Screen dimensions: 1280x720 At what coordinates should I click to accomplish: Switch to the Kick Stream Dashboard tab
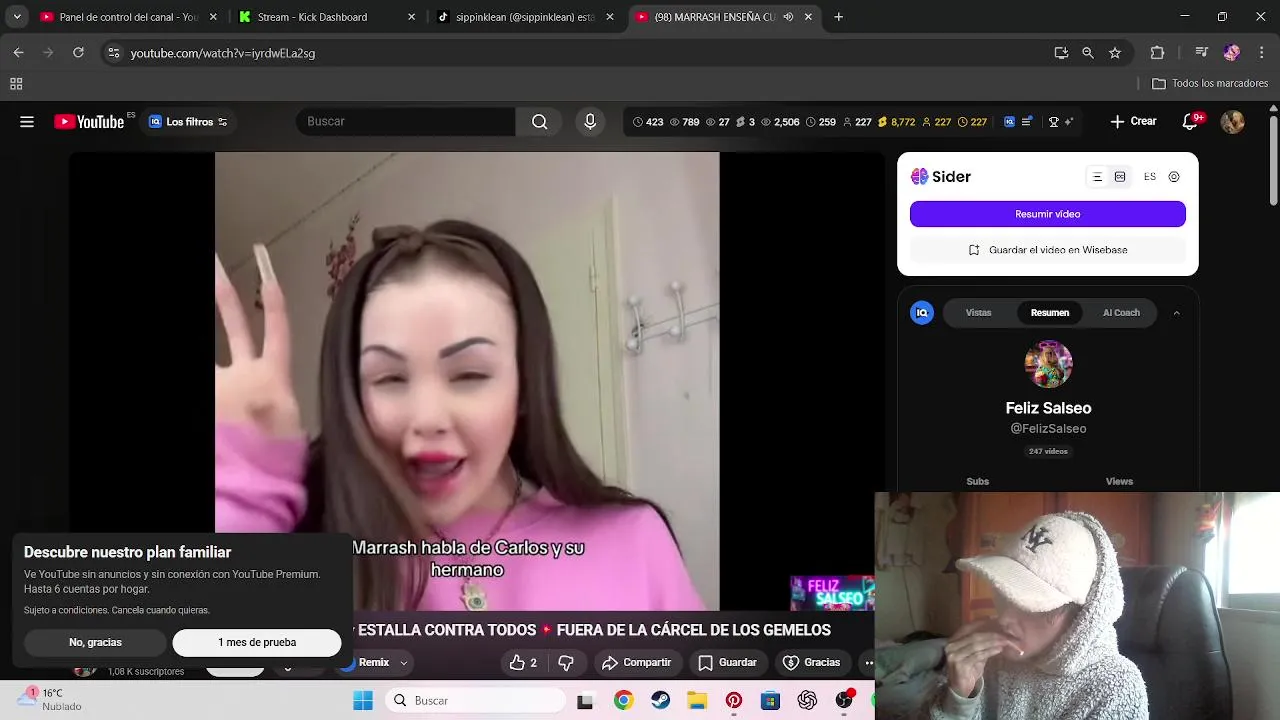[326, 17]
